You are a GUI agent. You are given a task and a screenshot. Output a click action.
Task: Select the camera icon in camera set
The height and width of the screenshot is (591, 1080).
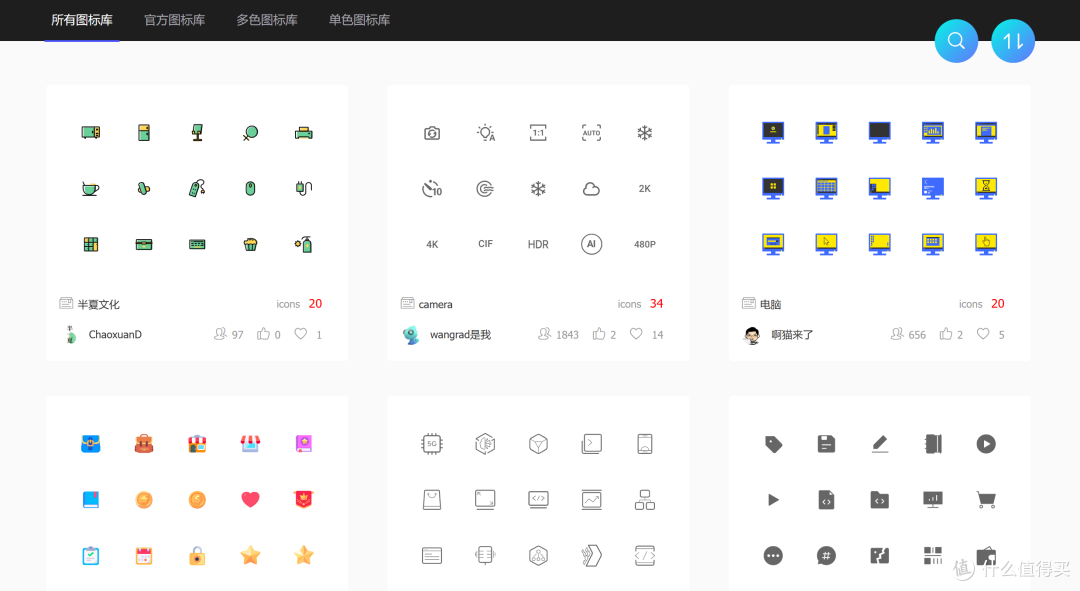[432, 133]
